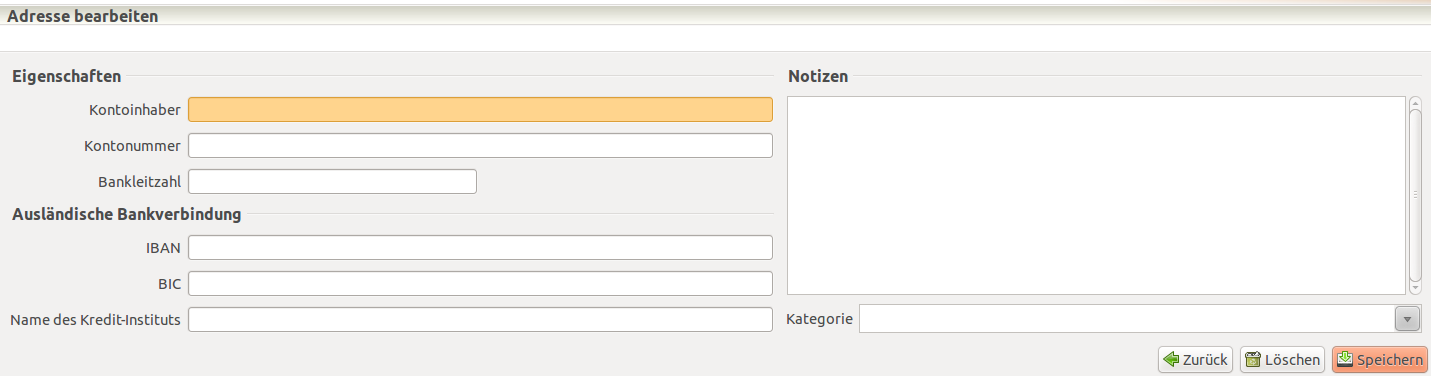
Task: Go back using the Zurück button
Action: [1196, 360]
